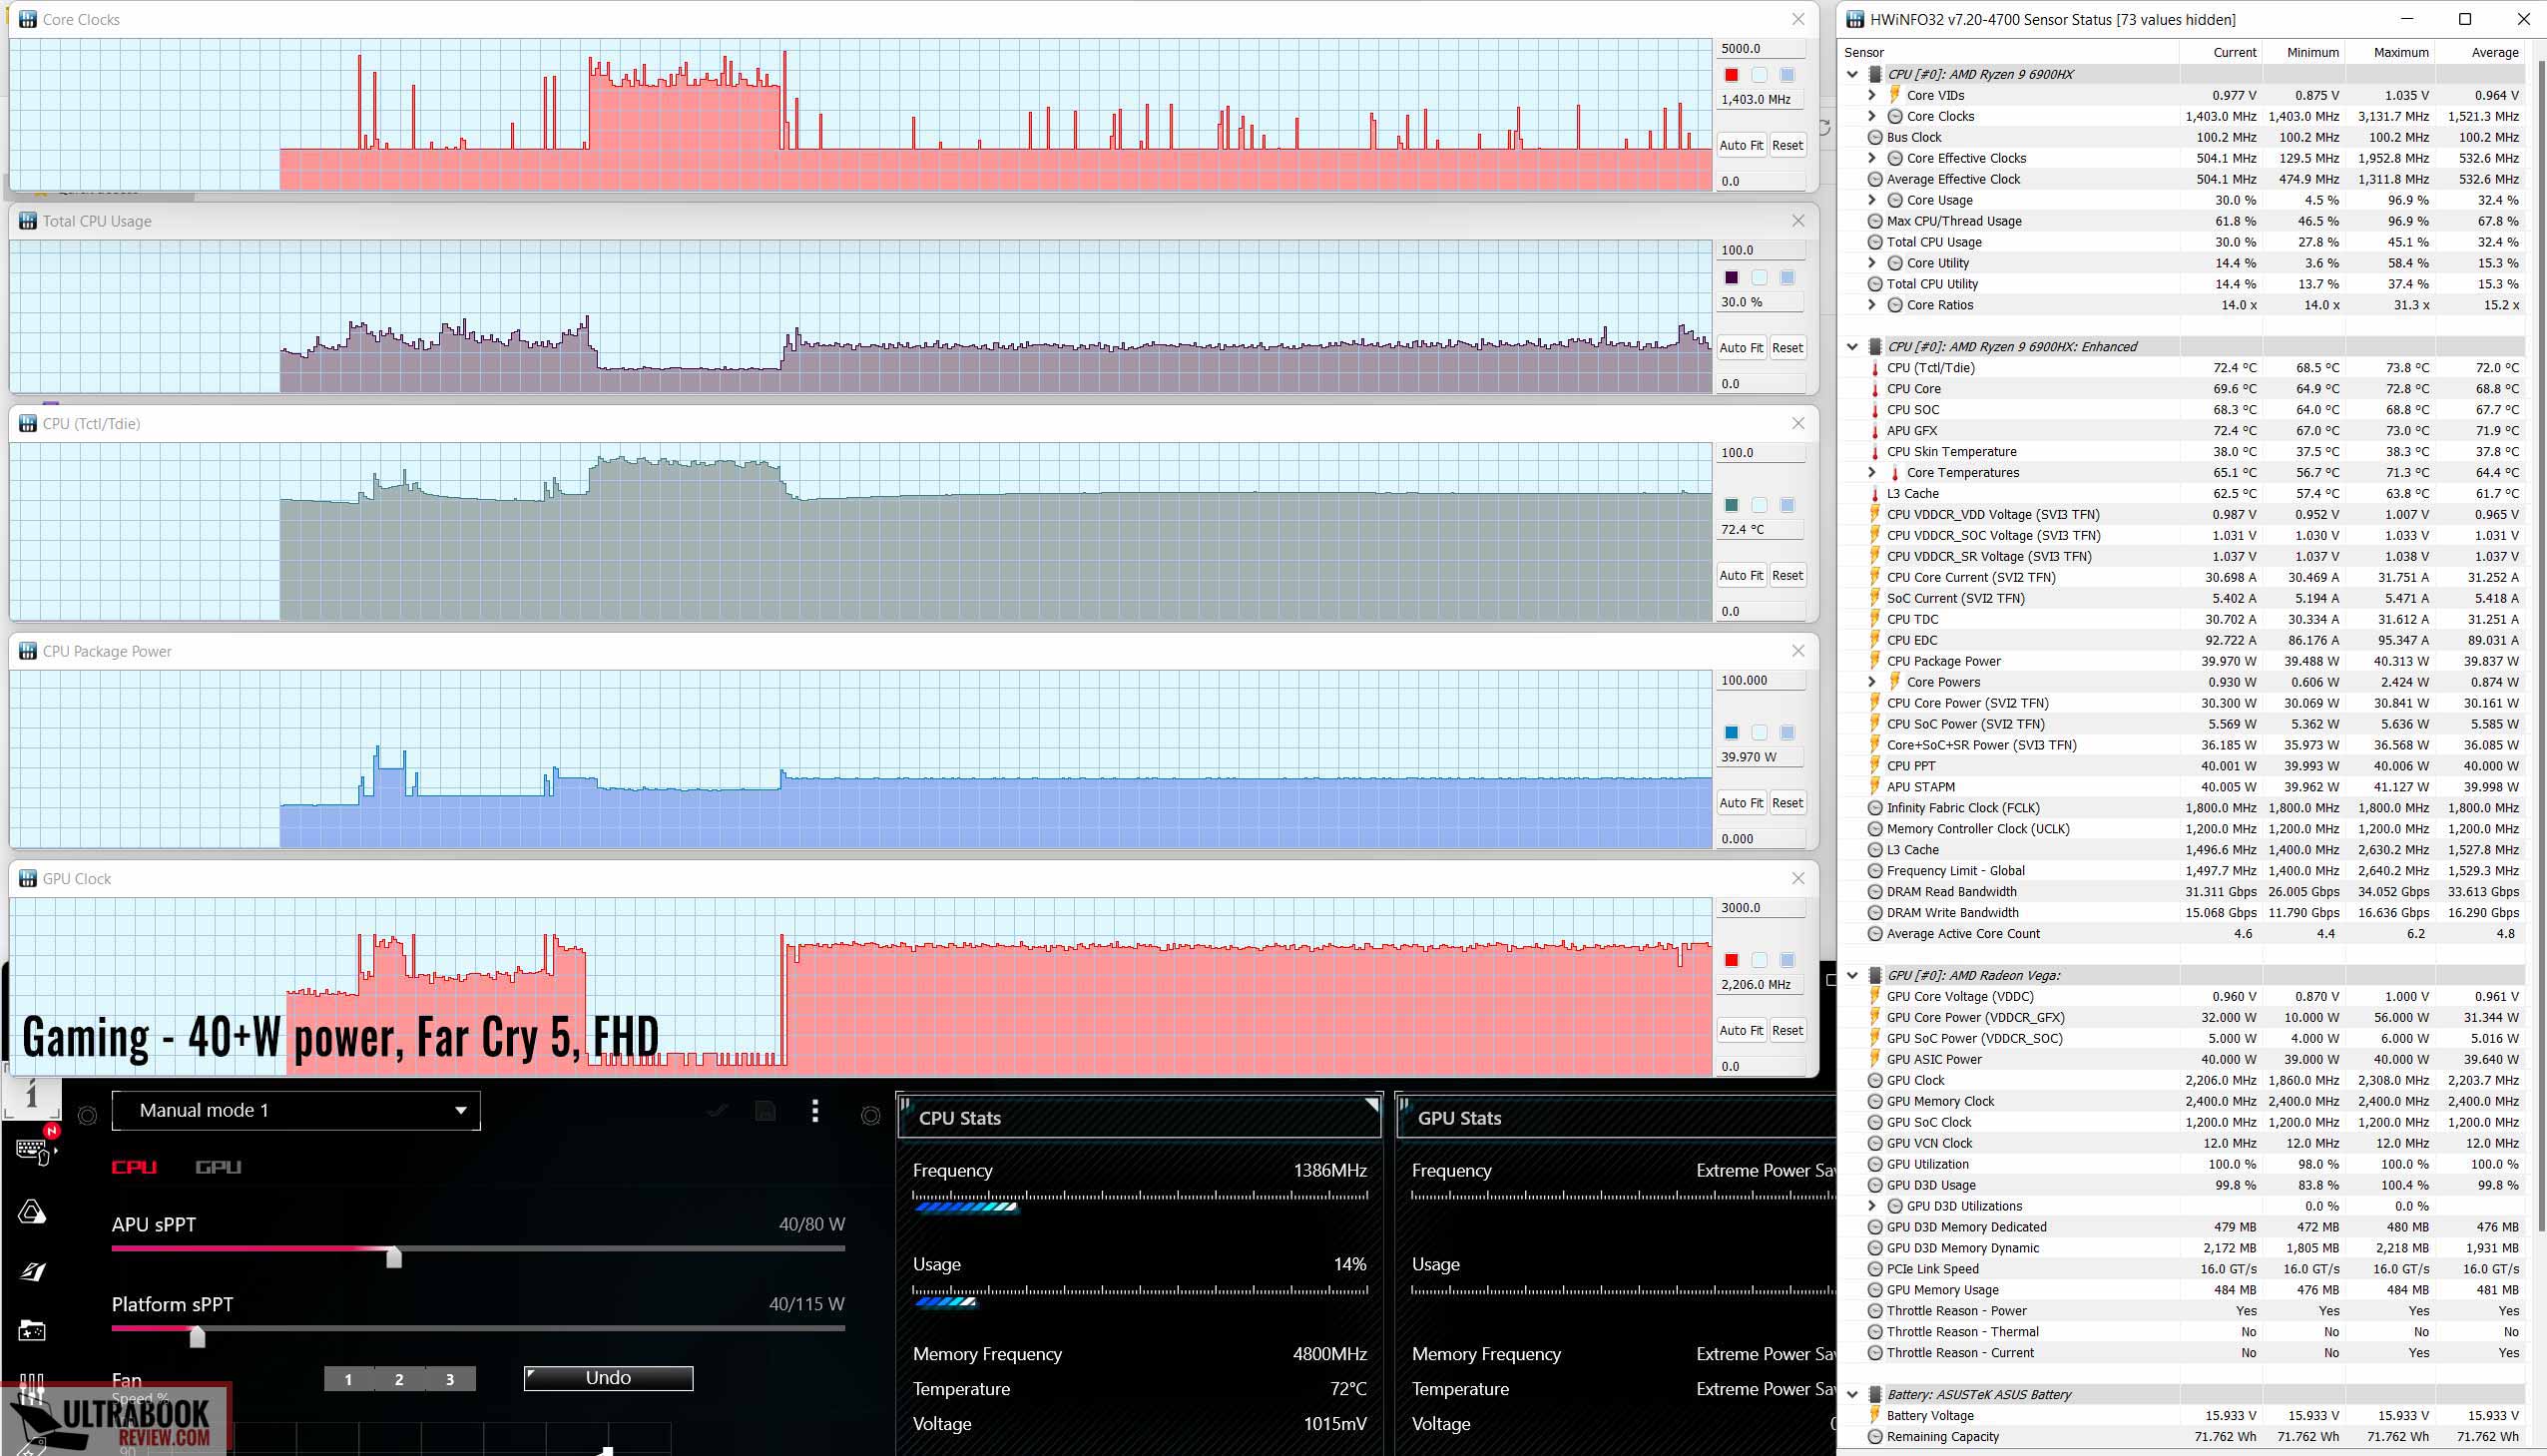The height and width of the screenshot is (1456, 2547).
Task: Click the lightning icon beside Battery Voltage
Action: [1875, 1415]
